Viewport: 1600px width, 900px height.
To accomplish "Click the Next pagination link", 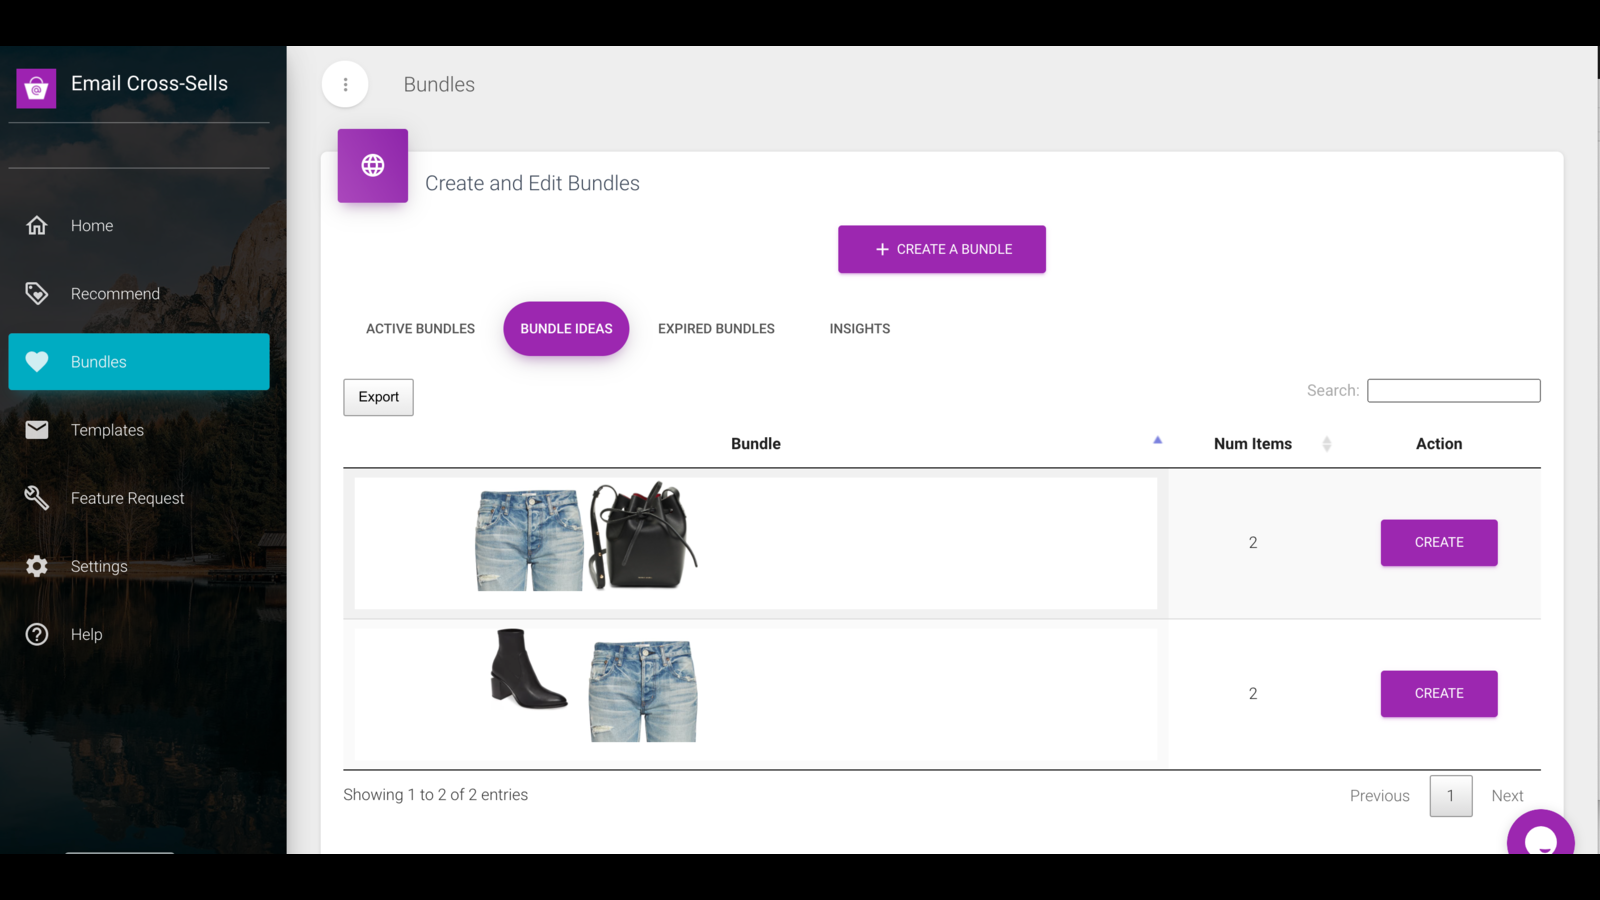I will (1507, 796).
